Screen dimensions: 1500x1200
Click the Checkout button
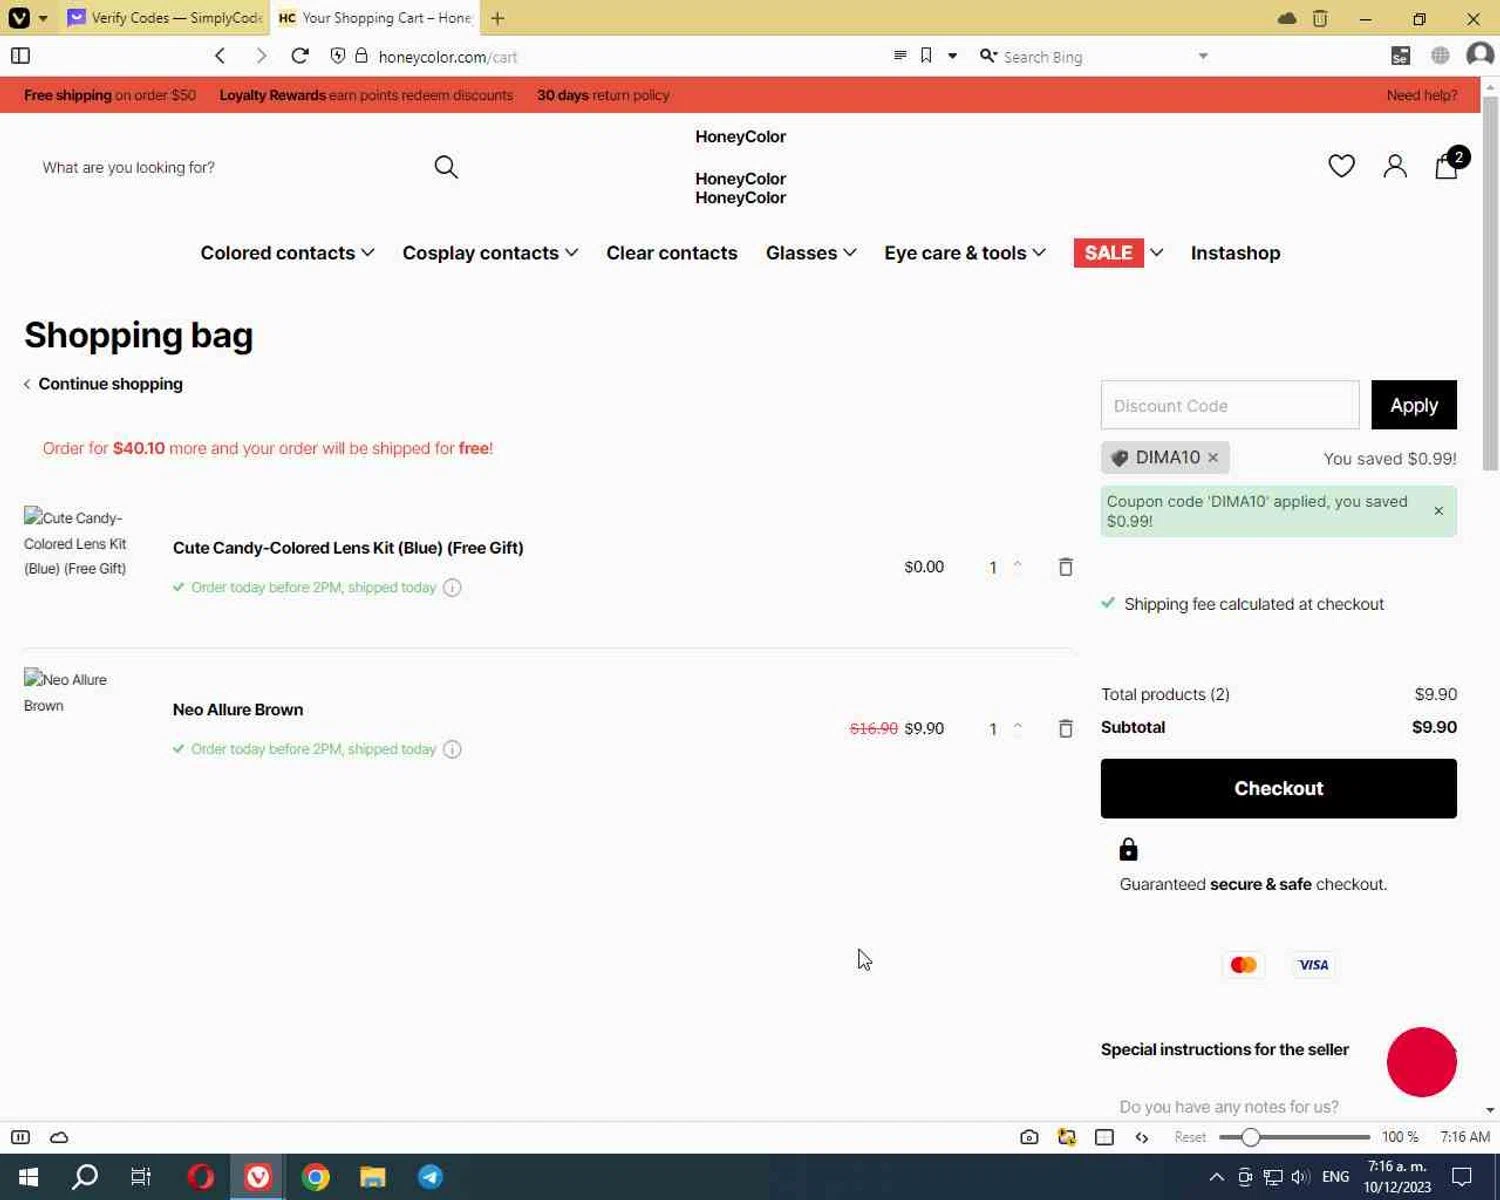coord(1278,788)
